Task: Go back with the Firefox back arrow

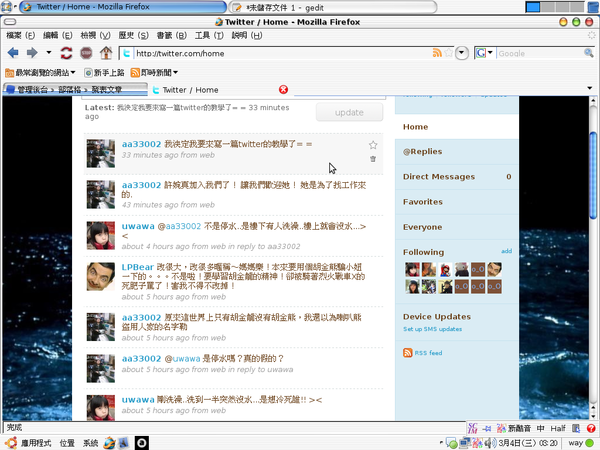Action: (13, 53)
